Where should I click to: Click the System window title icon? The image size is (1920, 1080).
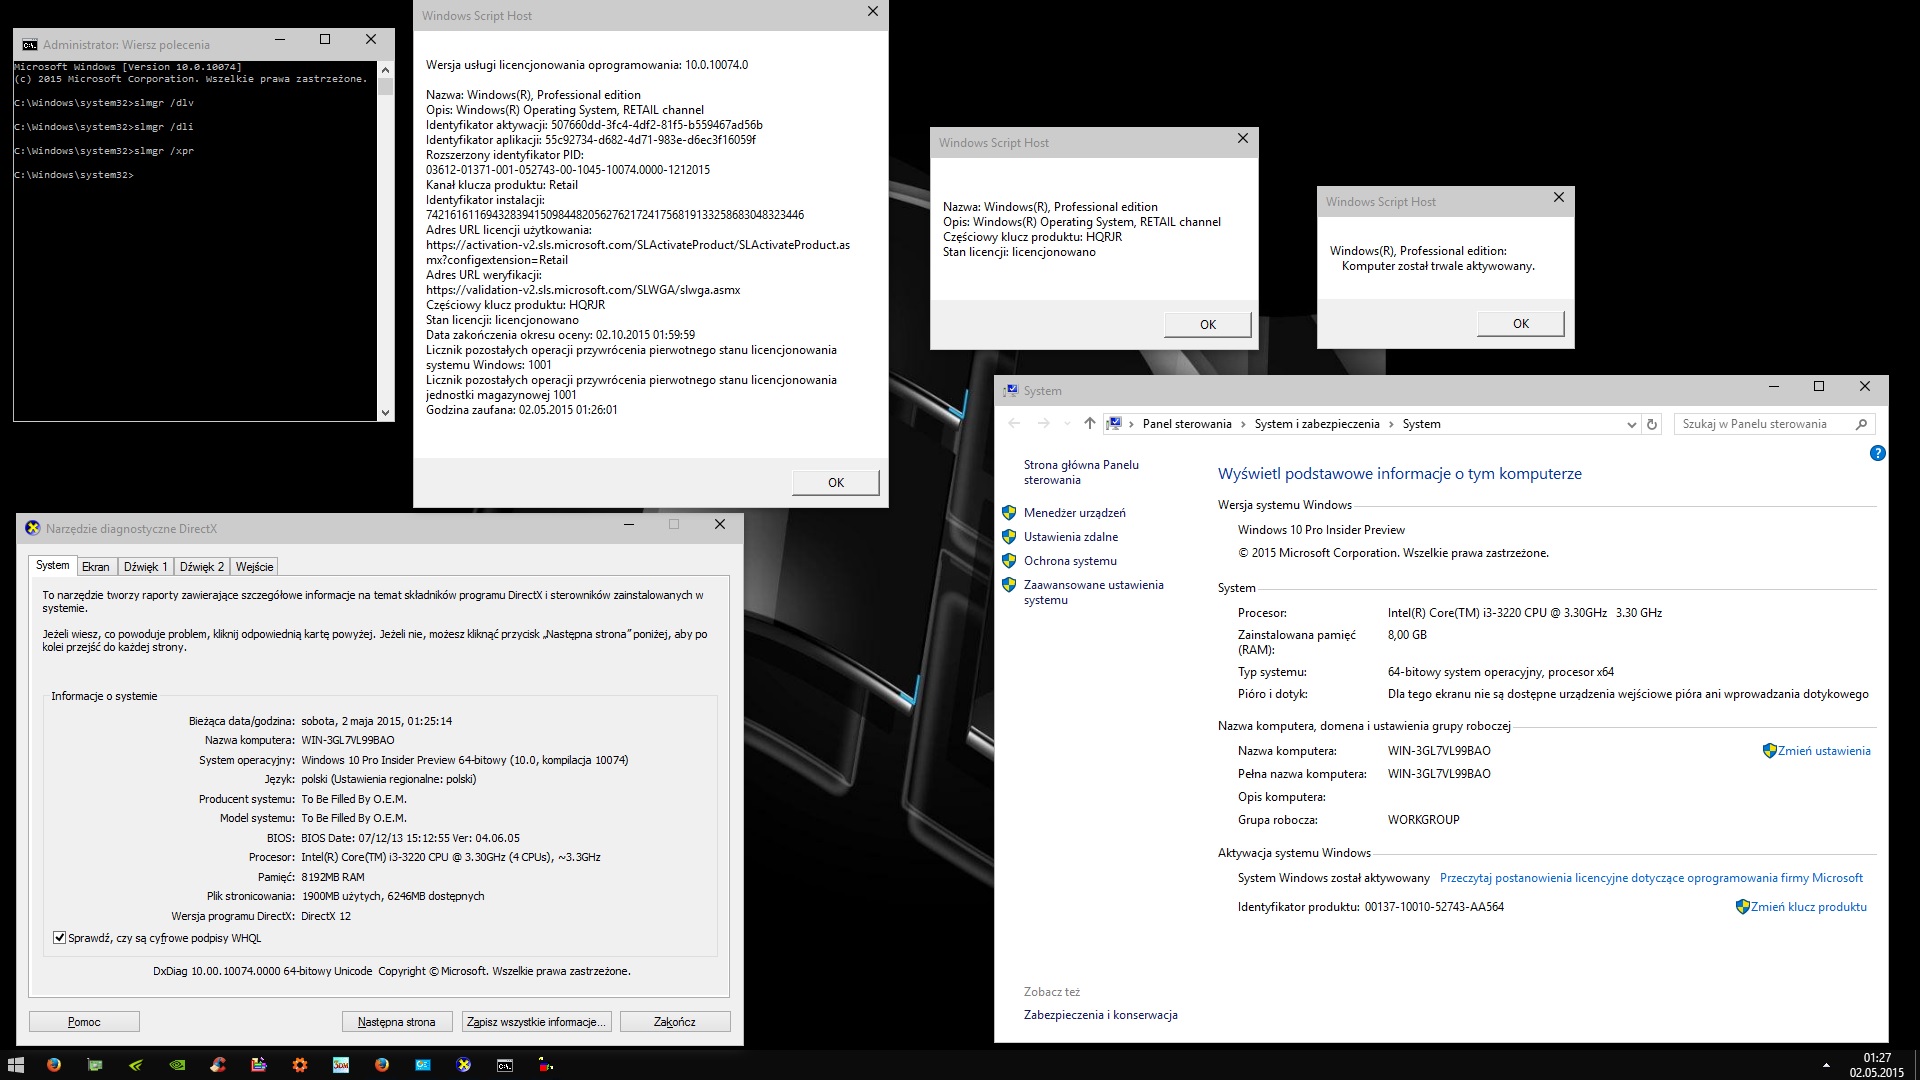point(1010,390)
